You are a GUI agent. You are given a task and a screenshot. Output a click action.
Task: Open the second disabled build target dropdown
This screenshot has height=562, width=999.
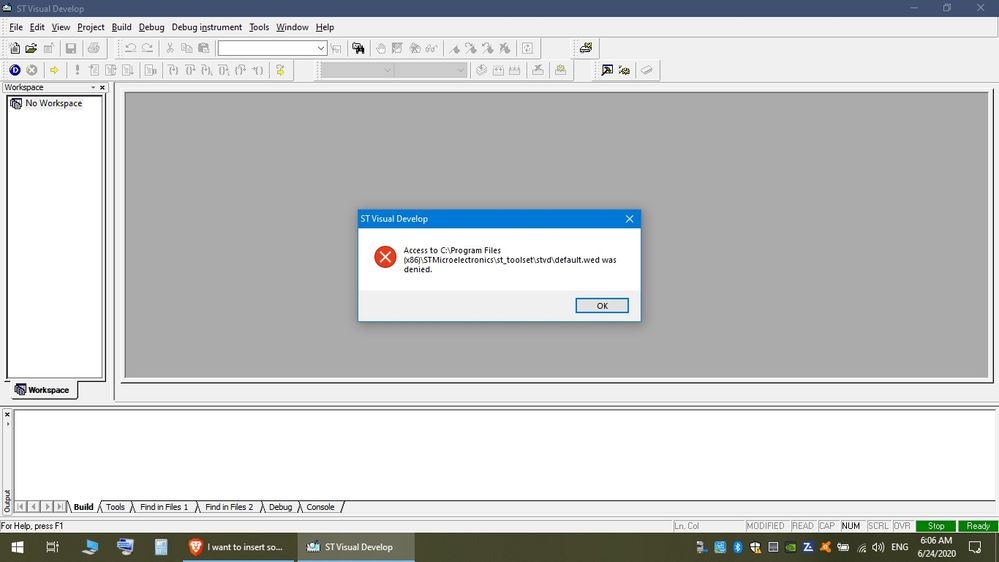(x=461, y=70)
